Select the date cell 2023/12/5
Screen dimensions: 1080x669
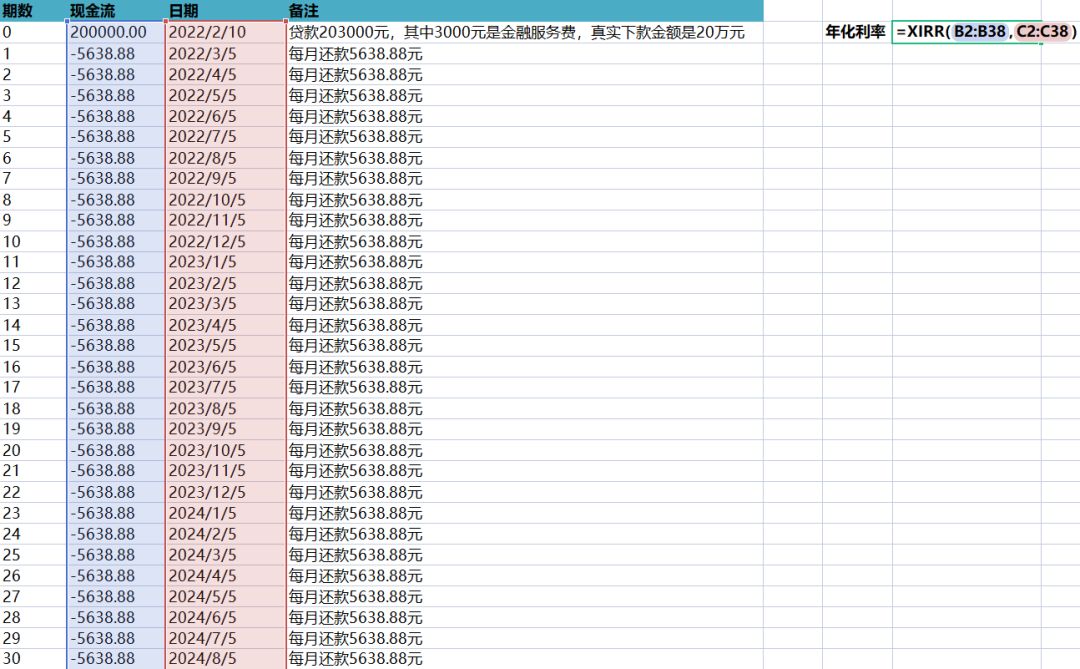pos(226,492)
